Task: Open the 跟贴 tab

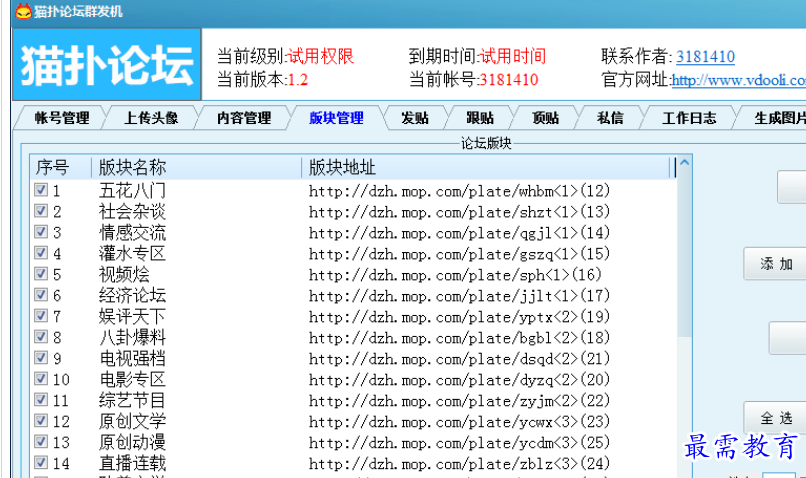Action: pyautogui.click(x=480, y=118)
